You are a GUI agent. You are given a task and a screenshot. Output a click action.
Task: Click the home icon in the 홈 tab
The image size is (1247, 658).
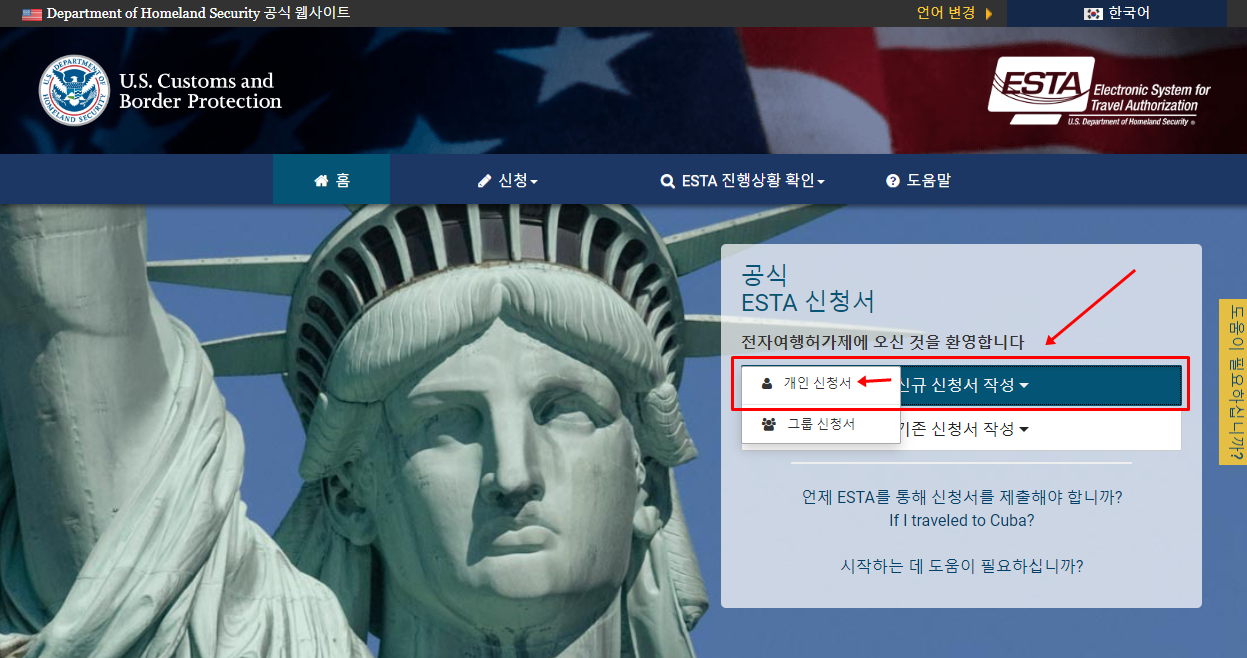[321, 181]
